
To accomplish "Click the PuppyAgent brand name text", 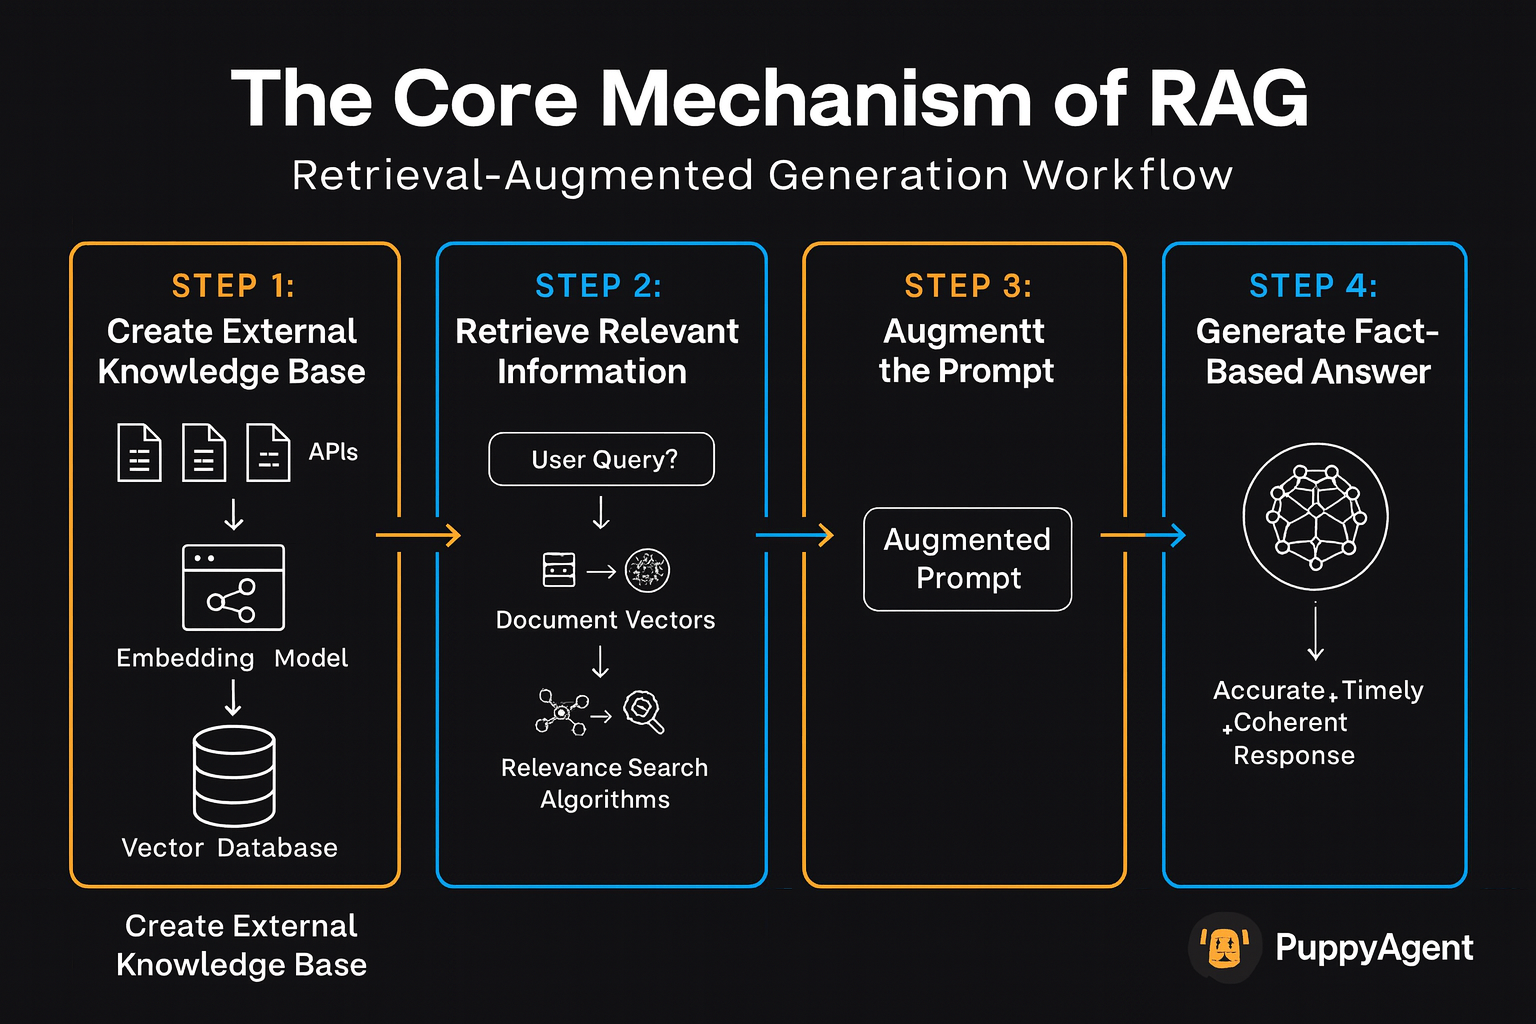I will [1373, 947].
